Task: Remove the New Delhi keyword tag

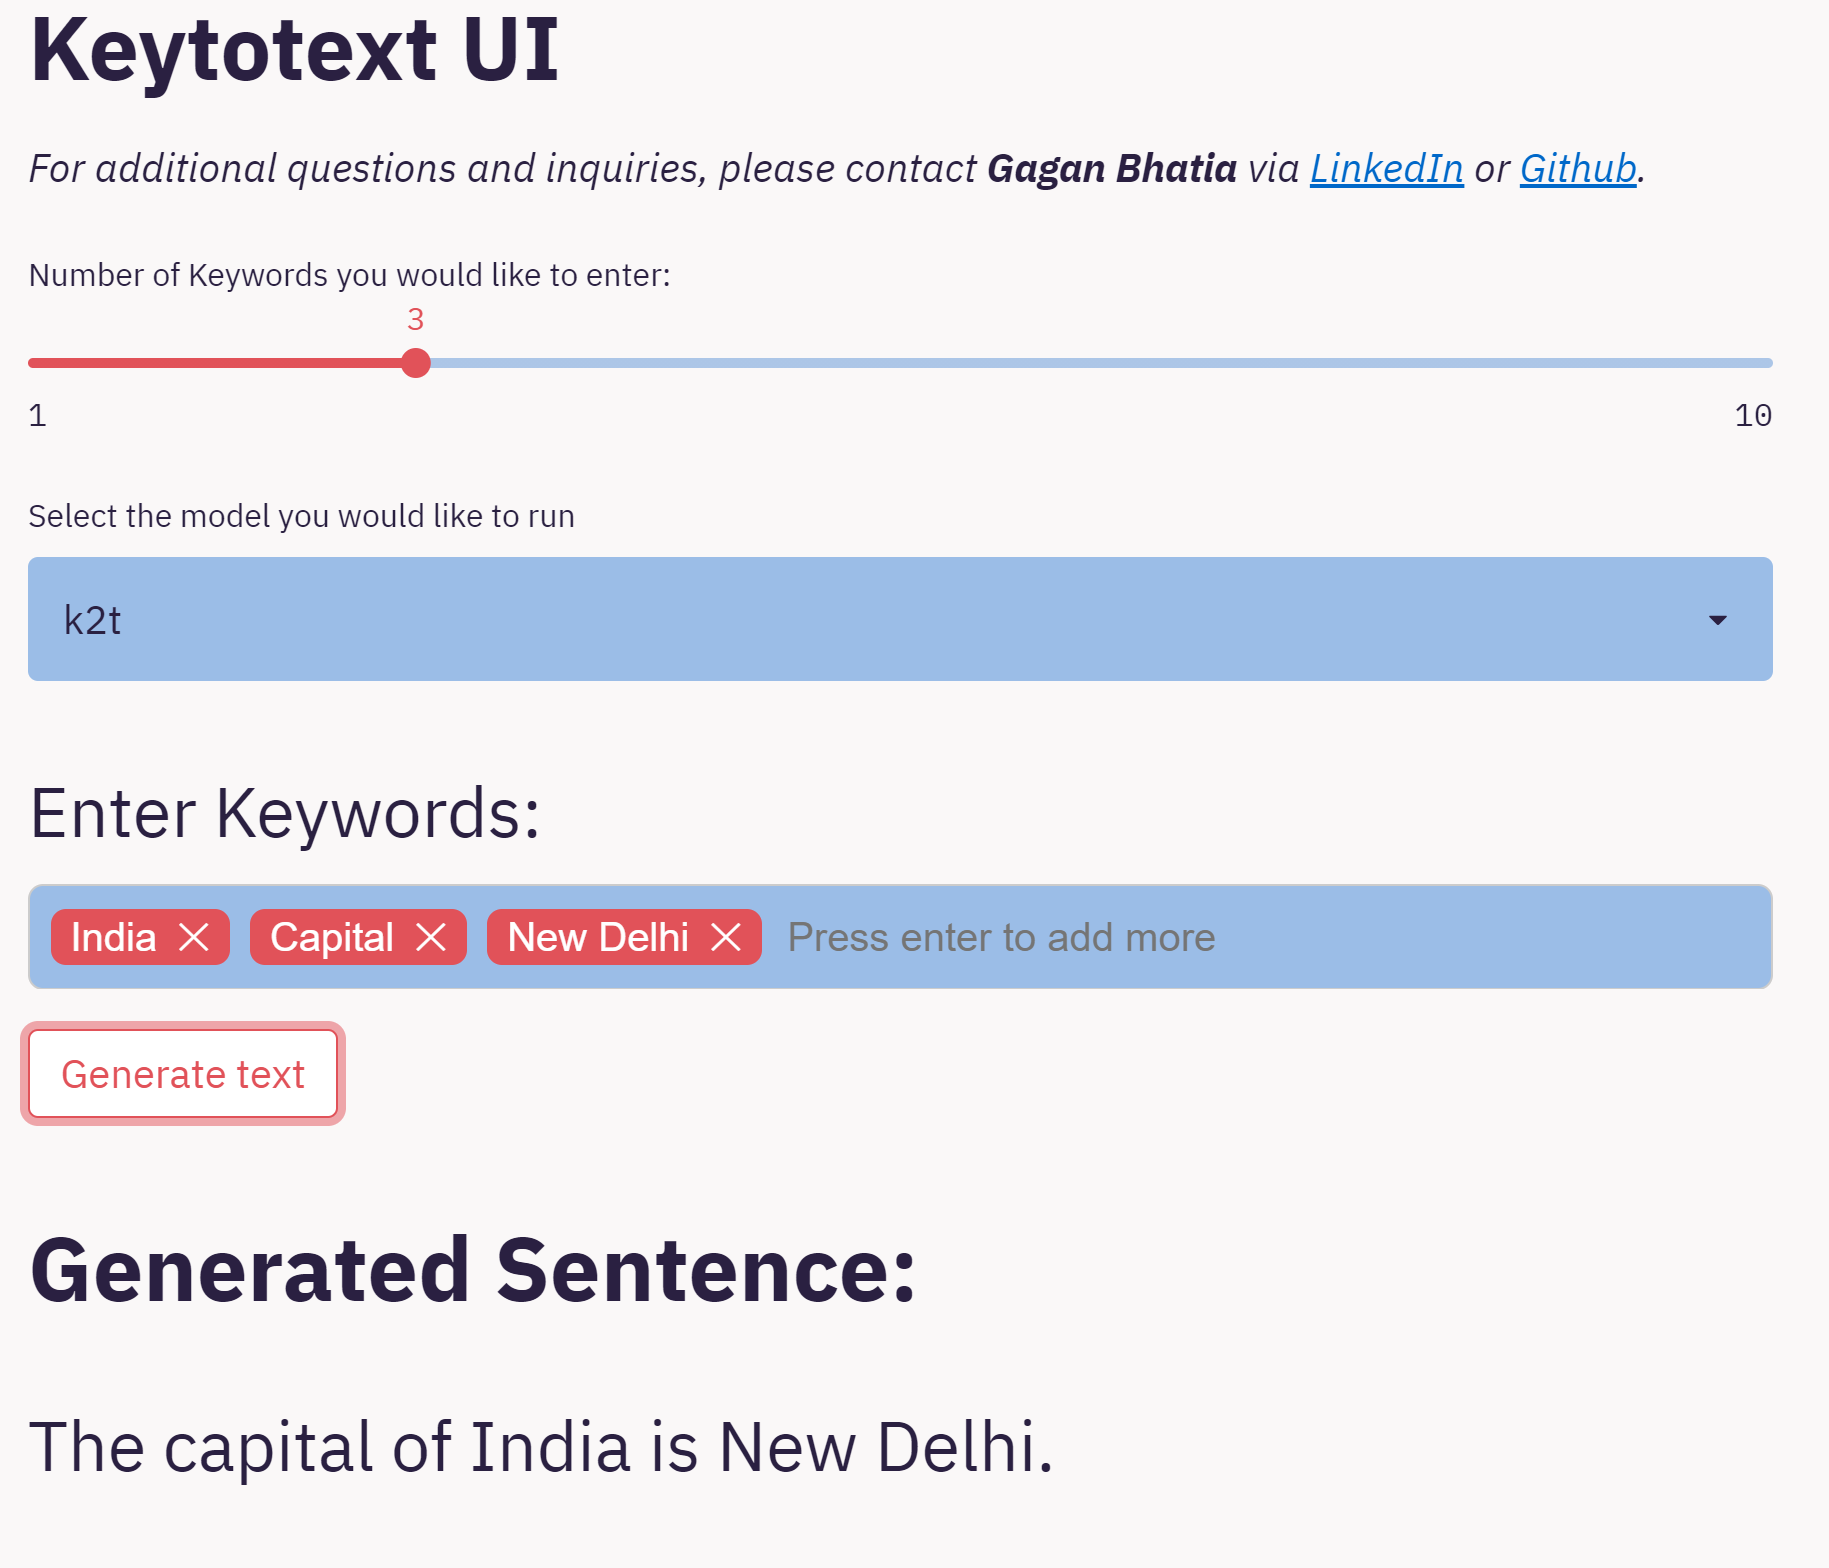Action: (726, 937)
